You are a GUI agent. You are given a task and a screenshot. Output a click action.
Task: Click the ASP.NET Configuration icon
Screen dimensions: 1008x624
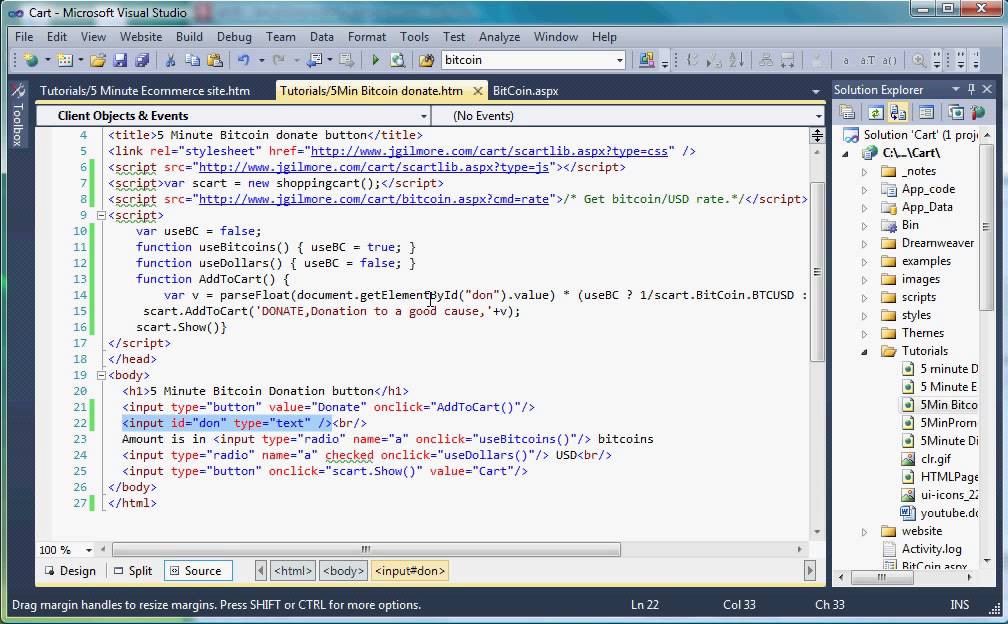pos(978,112)
